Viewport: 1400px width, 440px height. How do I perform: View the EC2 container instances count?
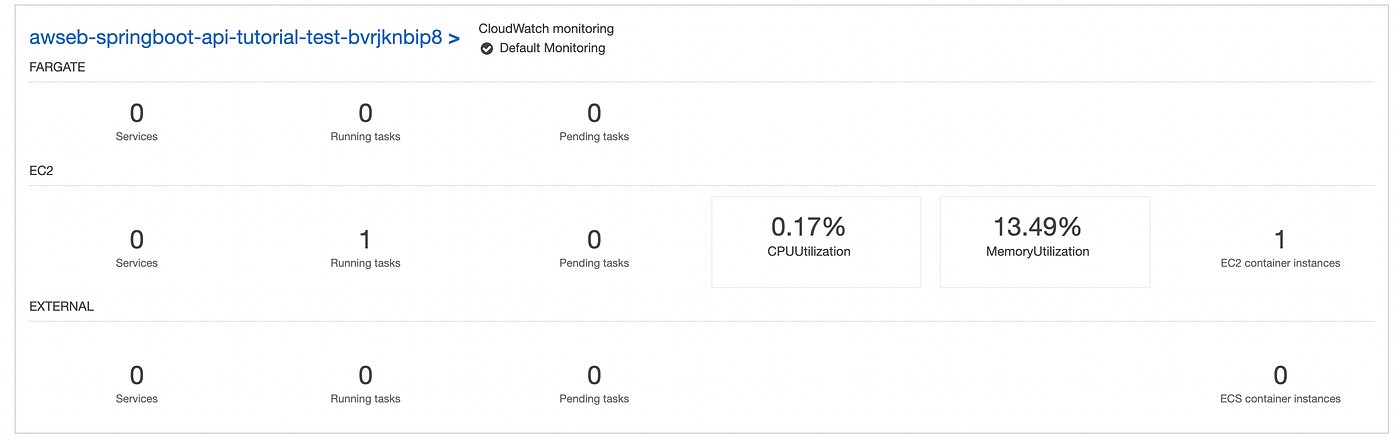coord(1280,240)
